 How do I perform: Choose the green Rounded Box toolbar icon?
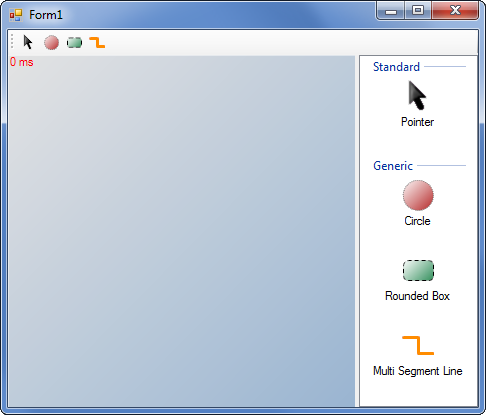pos(74,43)
